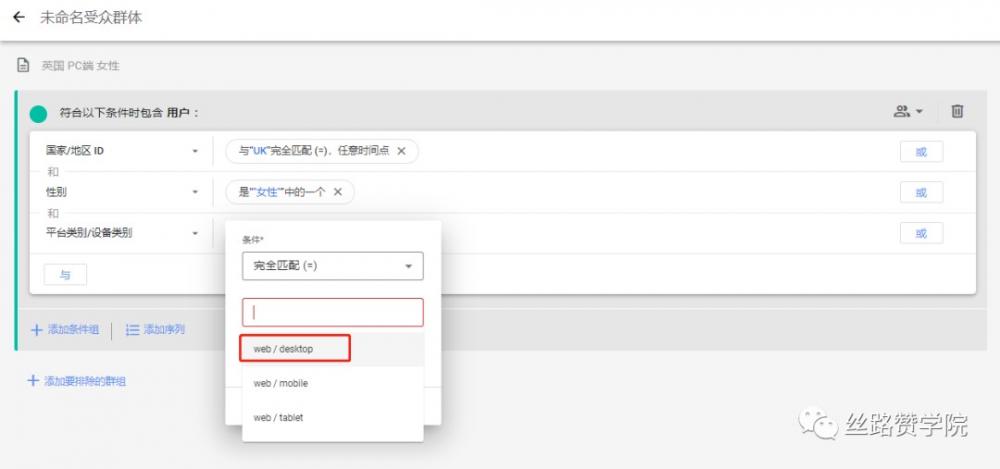This screenshot has width=1000, height=469.
Task: Click the empty value input field
Action: (332, 313)
